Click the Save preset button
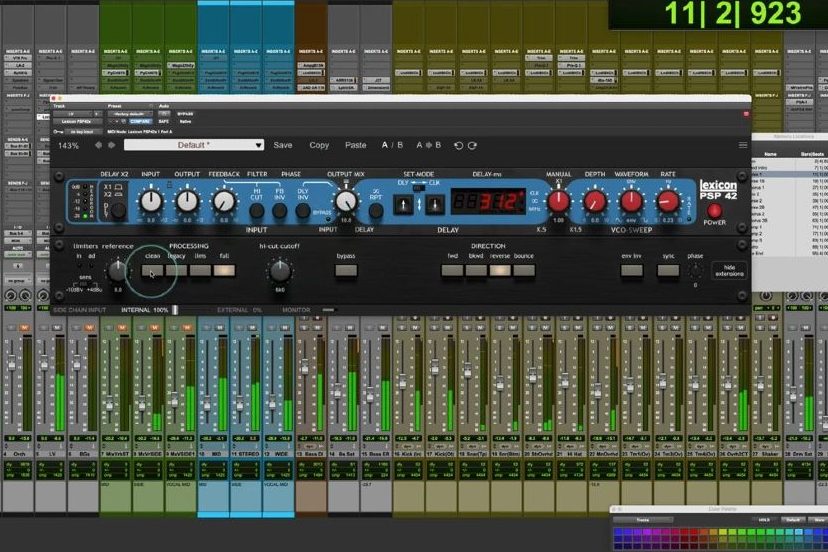 point(283,145)
